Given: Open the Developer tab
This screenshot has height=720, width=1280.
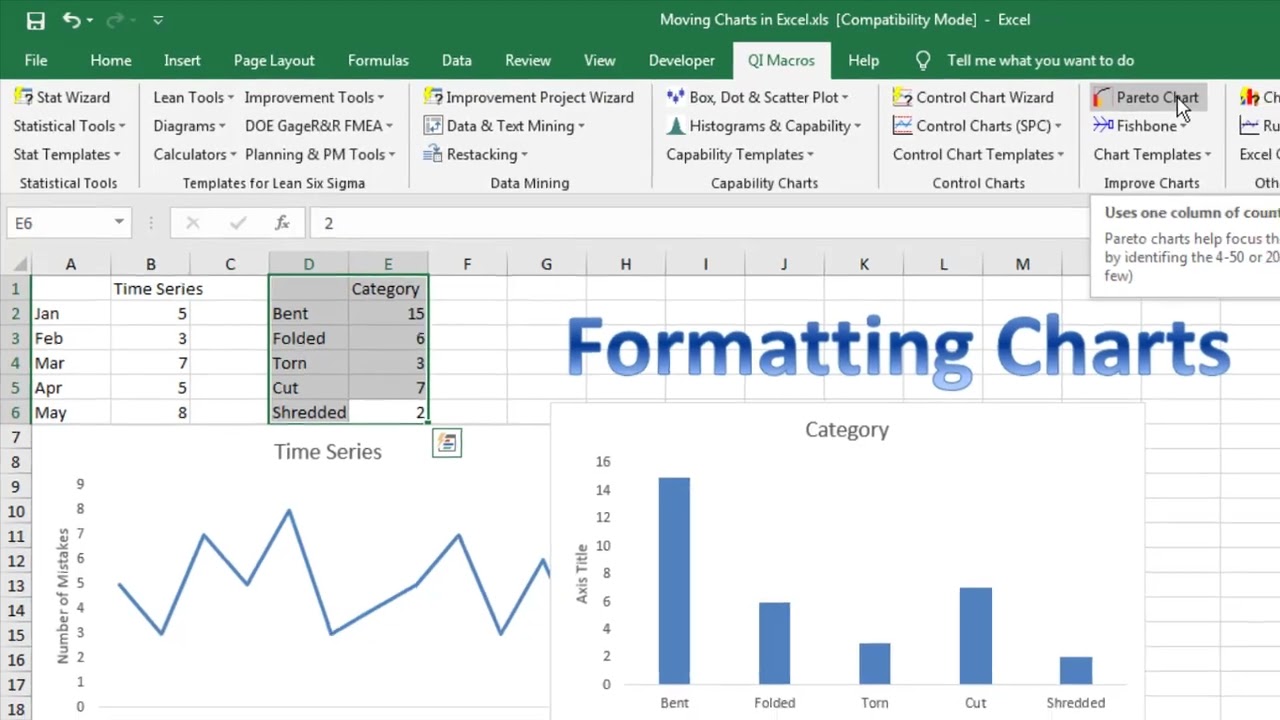Looking at the screenshot, I should pos(682,60).
